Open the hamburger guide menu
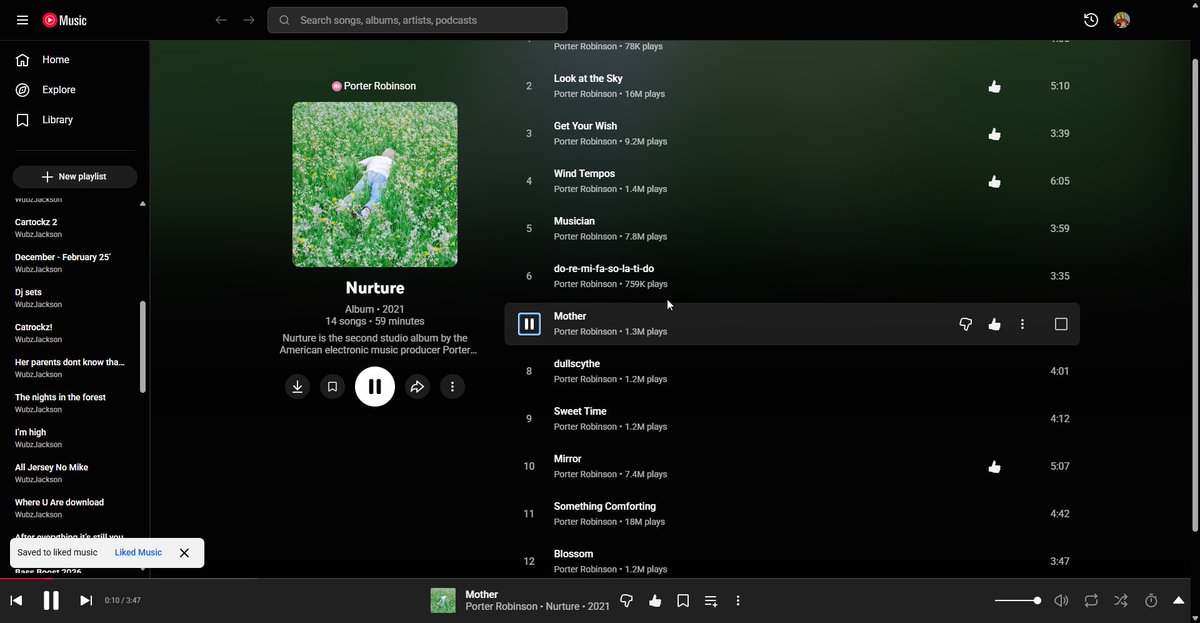 click(x=22, y=20)
